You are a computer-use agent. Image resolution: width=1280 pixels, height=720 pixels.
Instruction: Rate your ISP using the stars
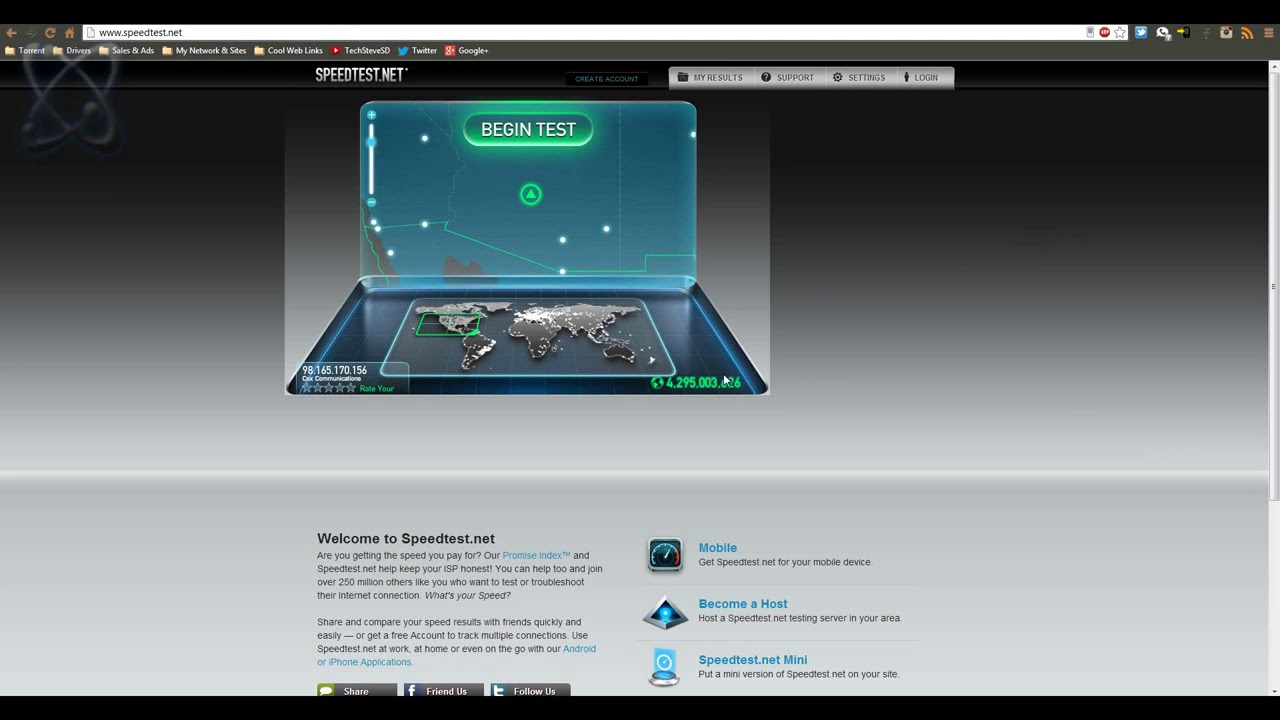pos(329,388)
